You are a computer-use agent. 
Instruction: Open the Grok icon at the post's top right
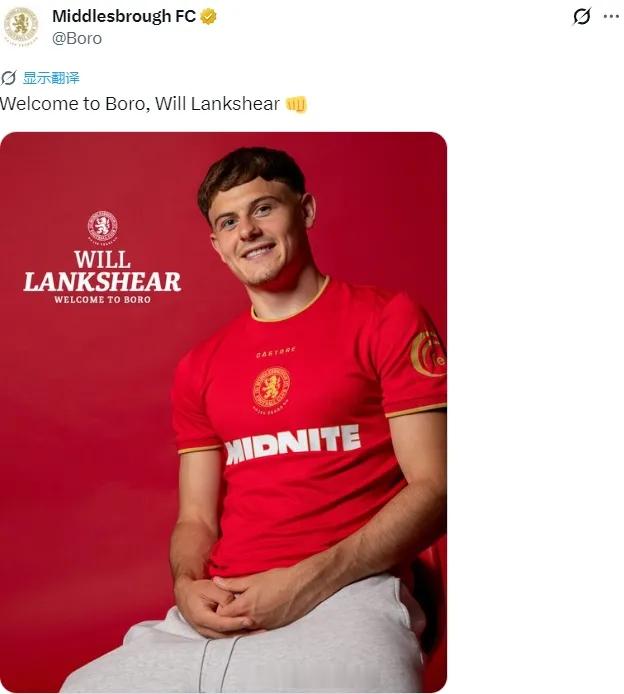tap(582, 16)
